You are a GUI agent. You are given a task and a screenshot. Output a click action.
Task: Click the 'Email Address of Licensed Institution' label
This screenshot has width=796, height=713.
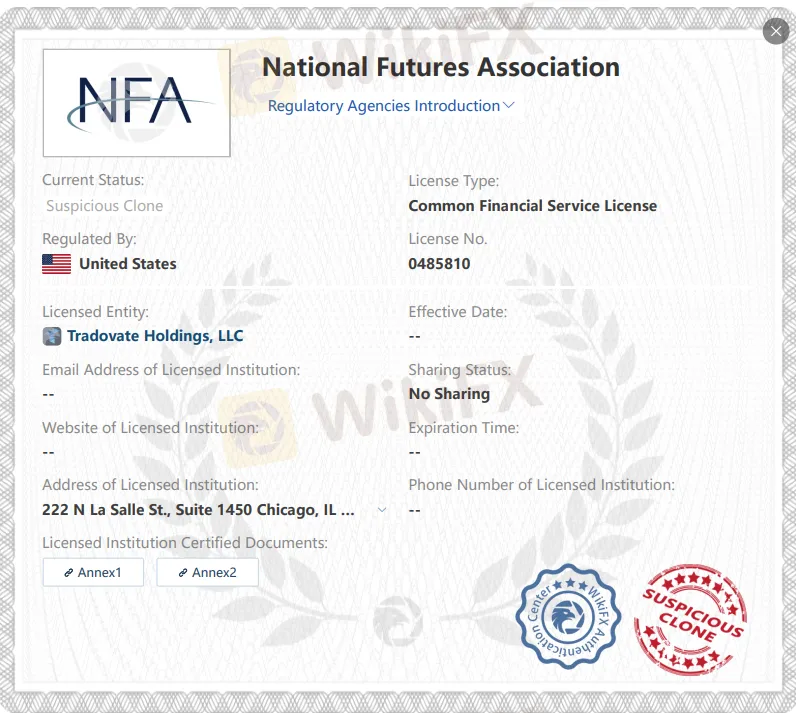(x=171, y=370)
